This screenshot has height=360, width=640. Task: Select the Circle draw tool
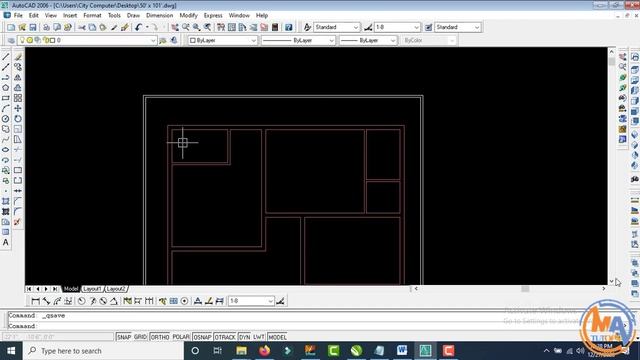(x=6, y=119)
